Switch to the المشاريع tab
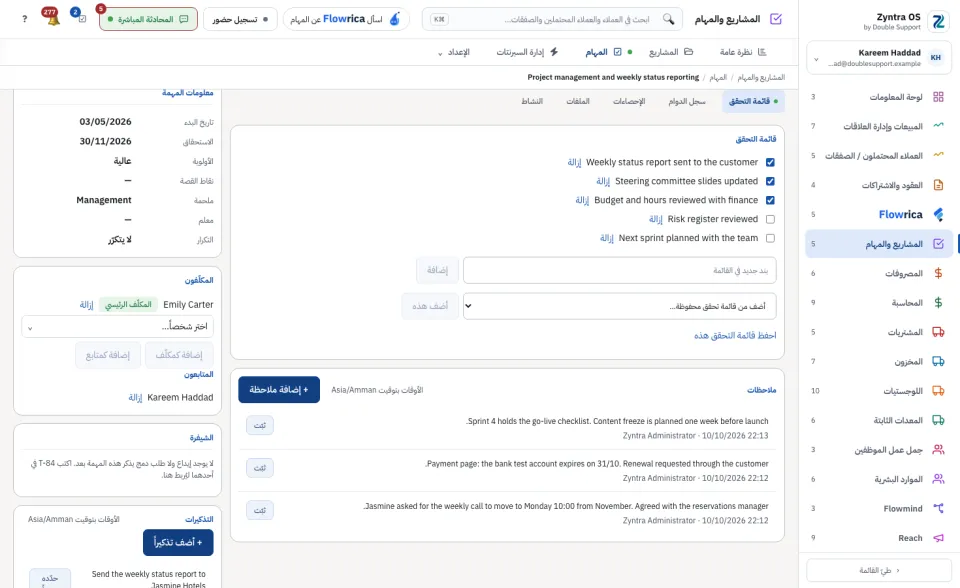Viewport: 960px width, 588px height. coord(671,52)
